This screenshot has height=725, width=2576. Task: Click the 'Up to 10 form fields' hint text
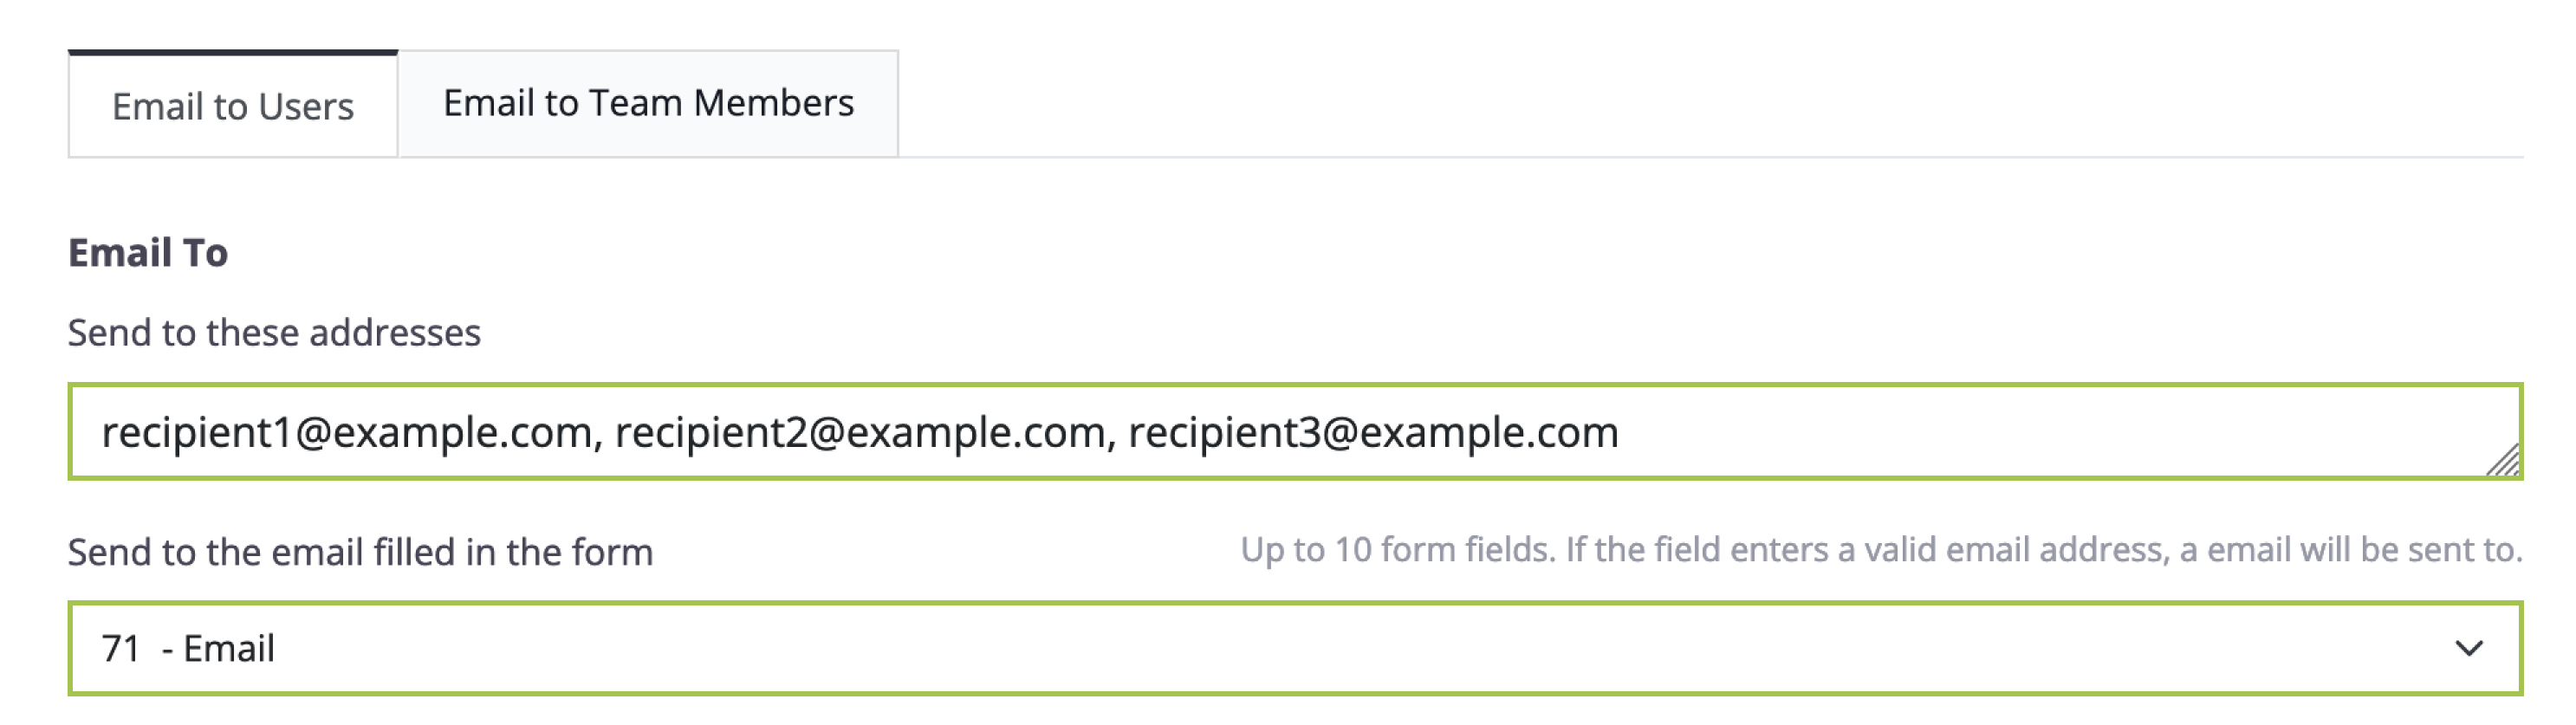coord(1880,550)
